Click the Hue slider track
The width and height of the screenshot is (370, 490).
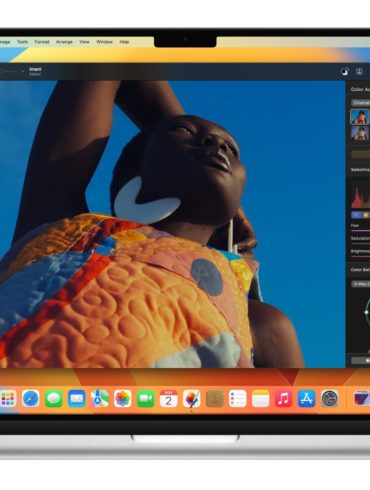[360, 230]
